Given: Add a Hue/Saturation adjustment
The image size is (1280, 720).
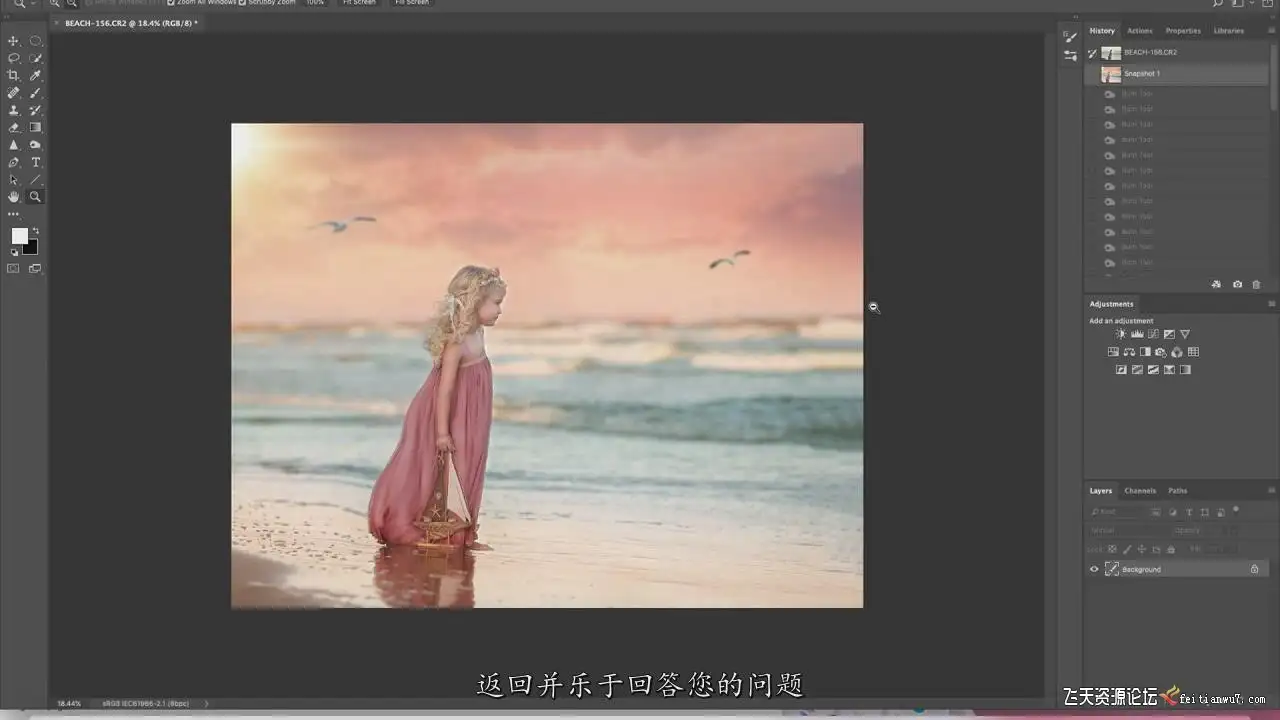Looking at the screenshot, I should (x=1113, y=352).
